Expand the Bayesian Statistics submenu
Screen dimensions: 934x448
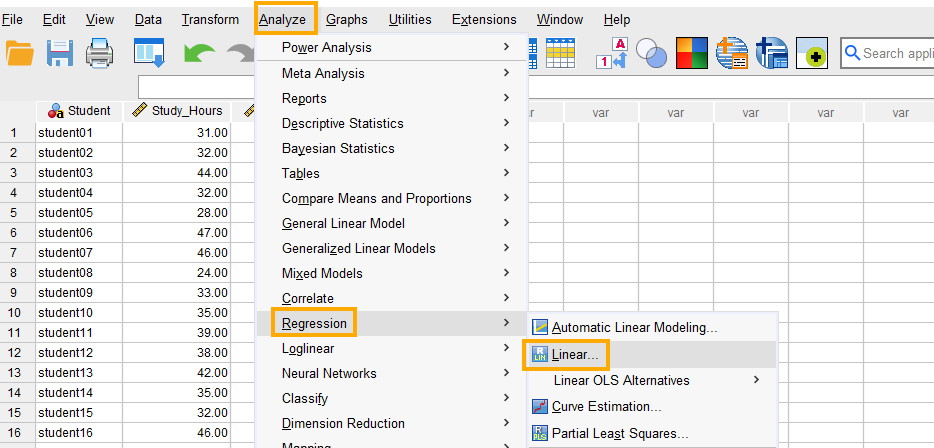point(392,148)
